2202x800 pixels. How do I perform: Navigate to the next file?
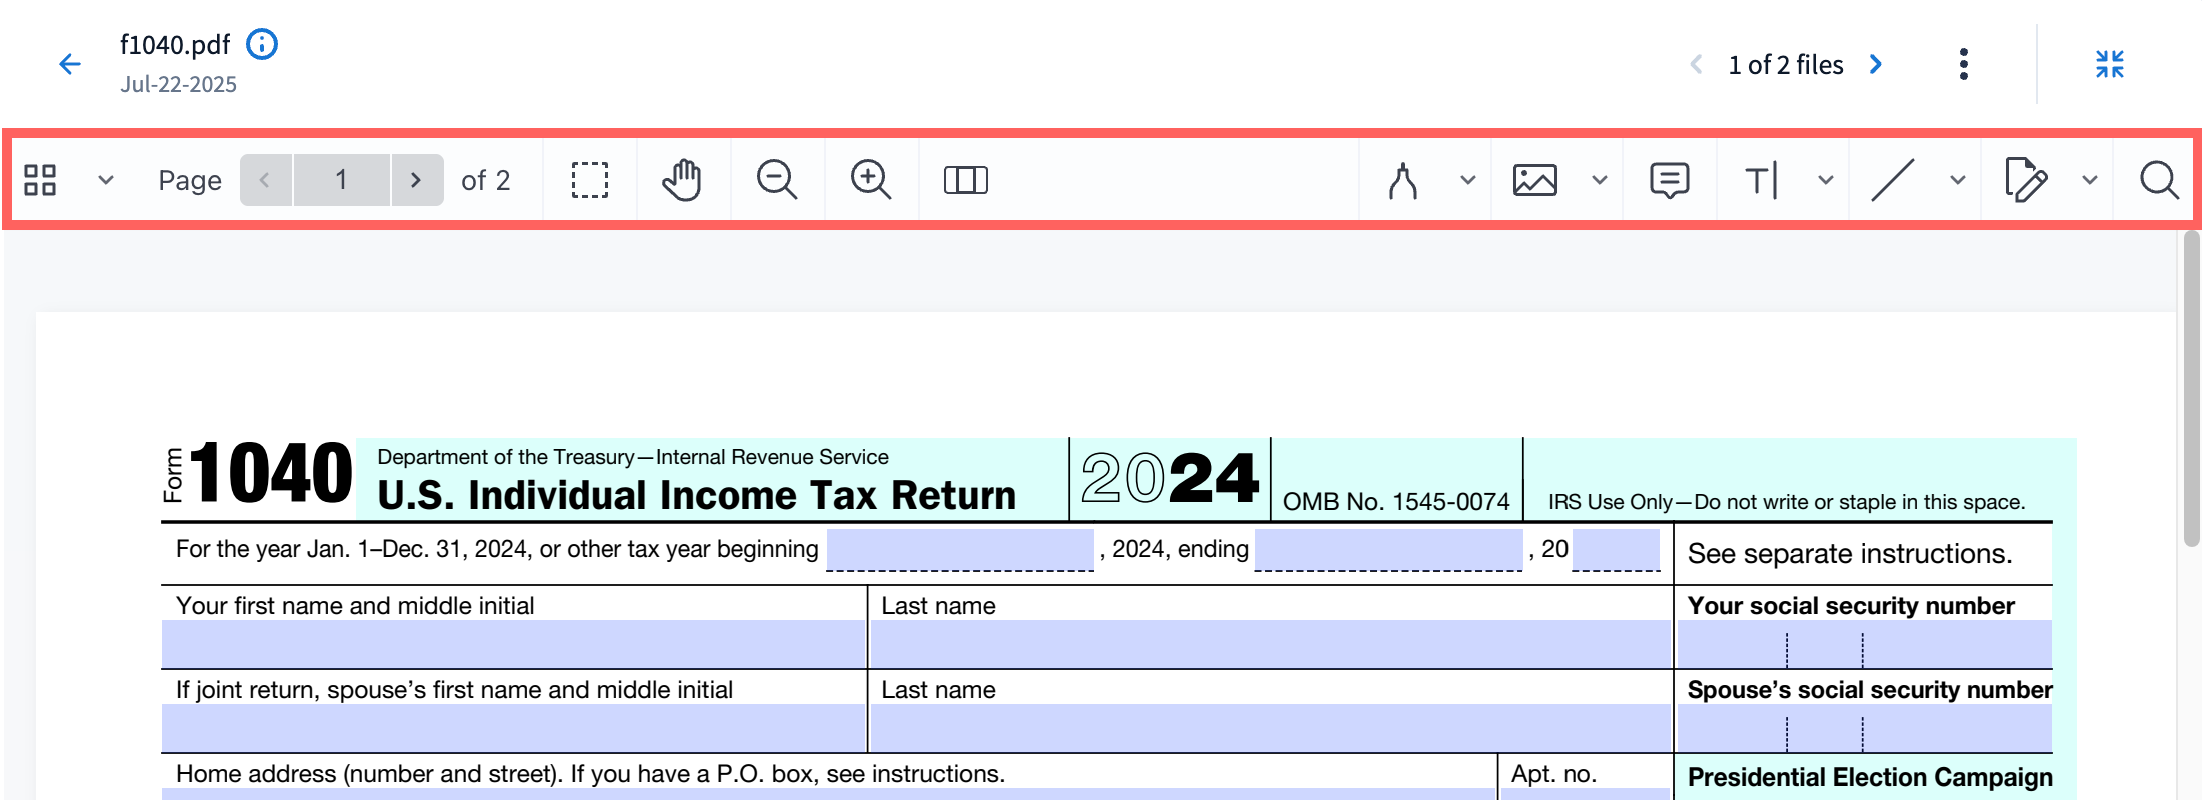coord(1876,65)
